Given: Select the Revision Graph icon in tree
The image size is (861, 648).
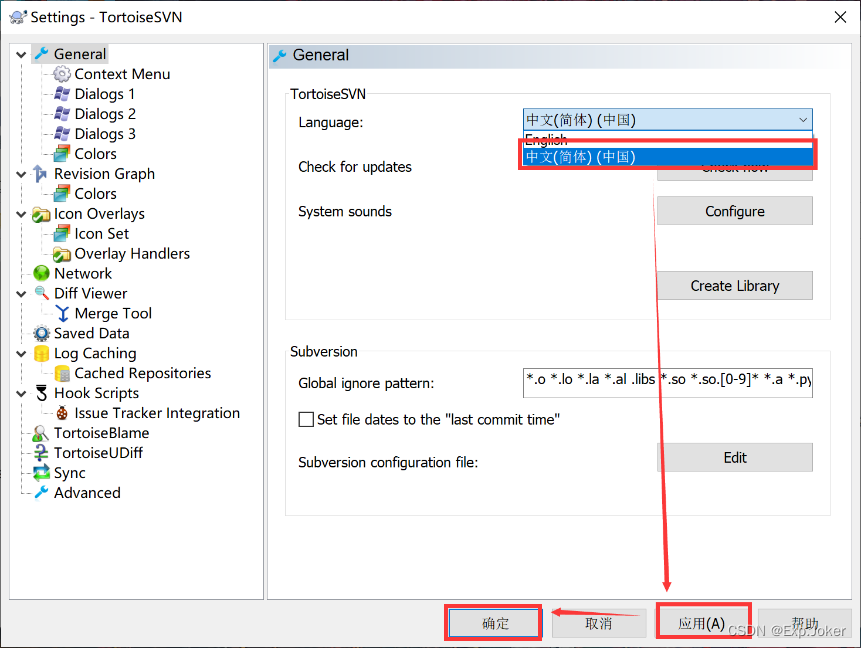Looking at the screenshot, I should tap(41, 174).
